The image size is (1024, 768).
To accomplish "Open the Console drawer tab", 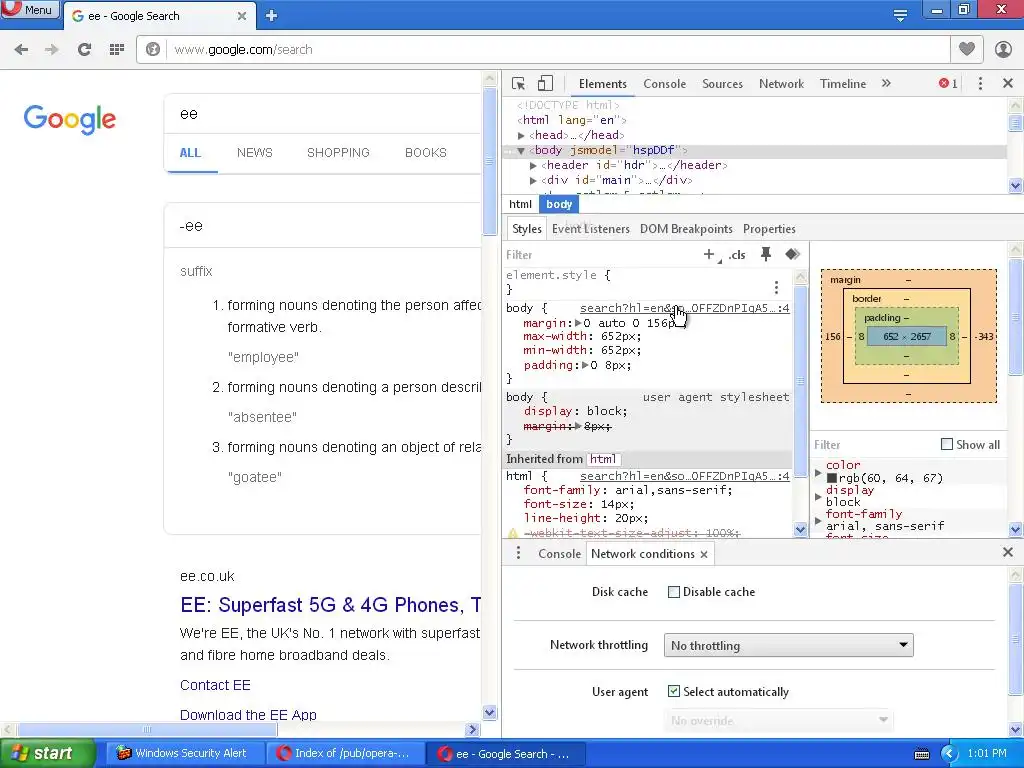I will click(559, 554).
